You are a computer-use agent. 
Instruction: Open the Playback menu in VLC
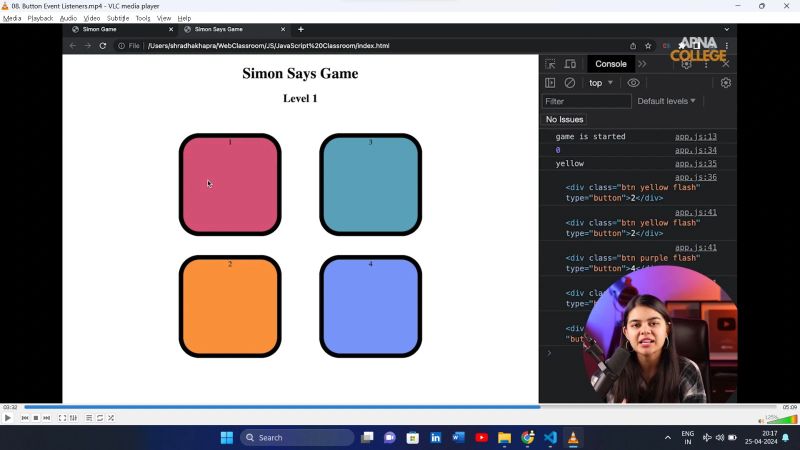[x=40, y=18]
